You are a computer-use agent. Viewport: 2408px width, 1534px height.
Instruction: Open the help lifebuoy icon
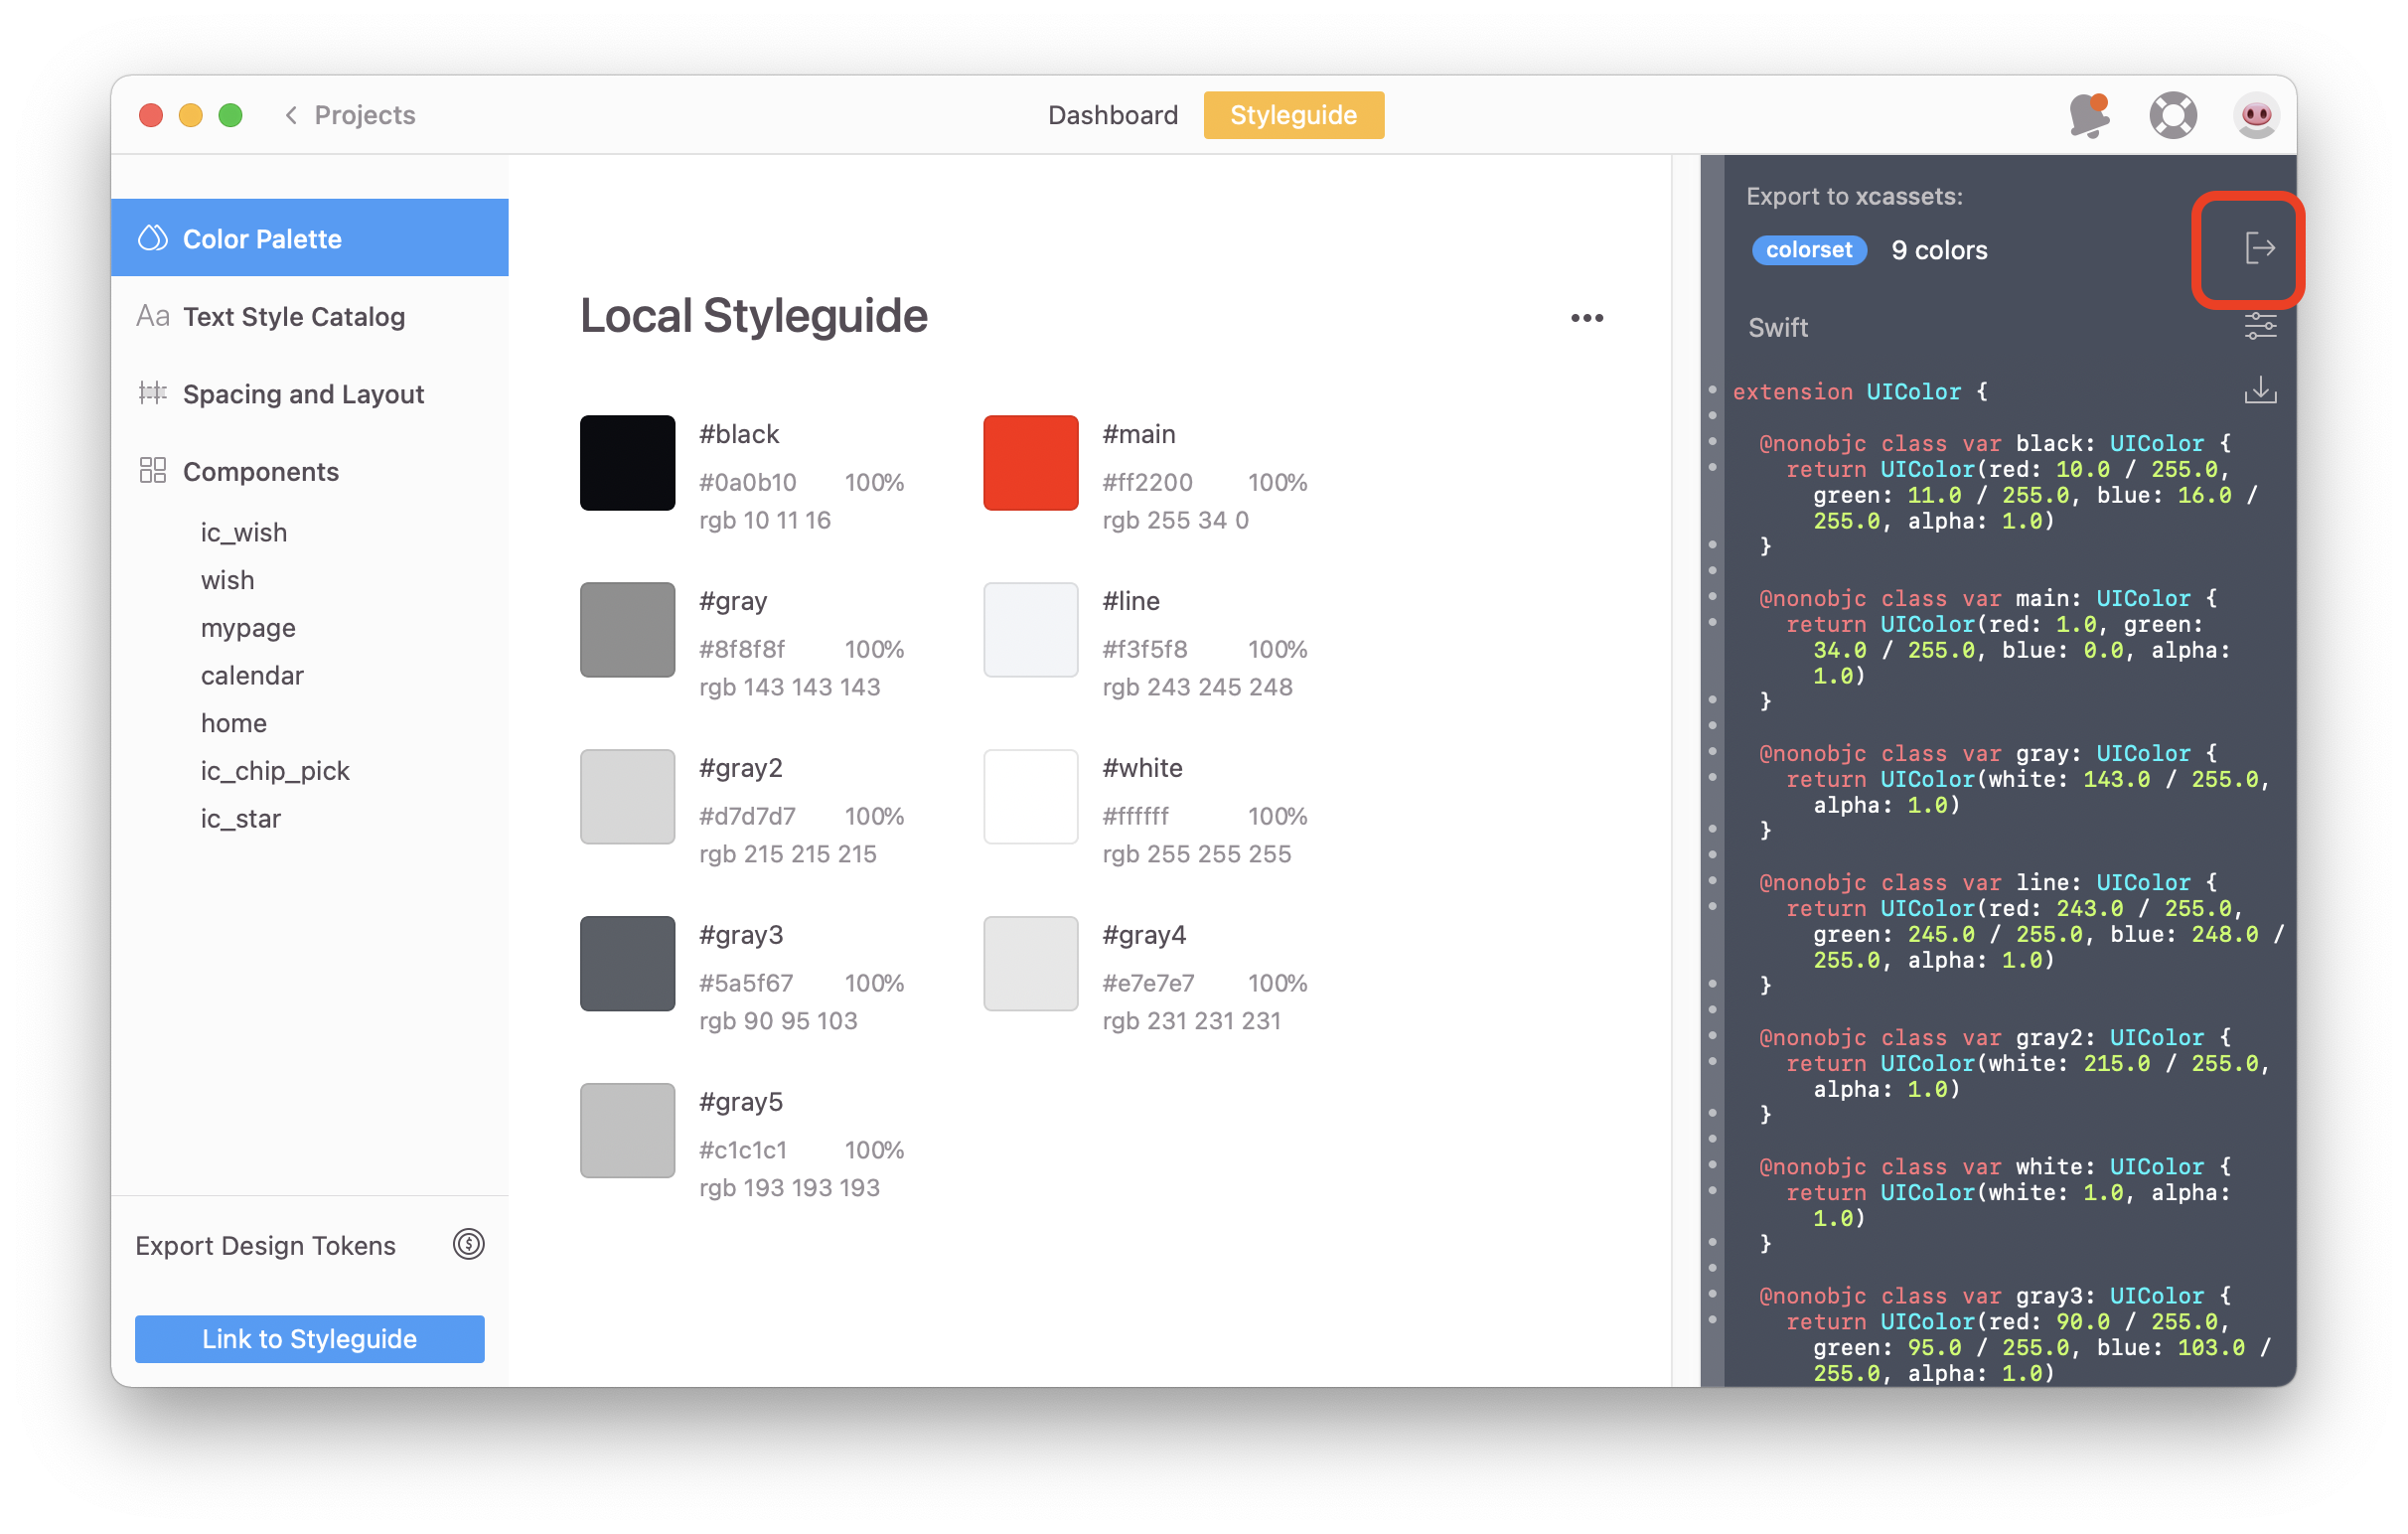[x=2172, y=115]
